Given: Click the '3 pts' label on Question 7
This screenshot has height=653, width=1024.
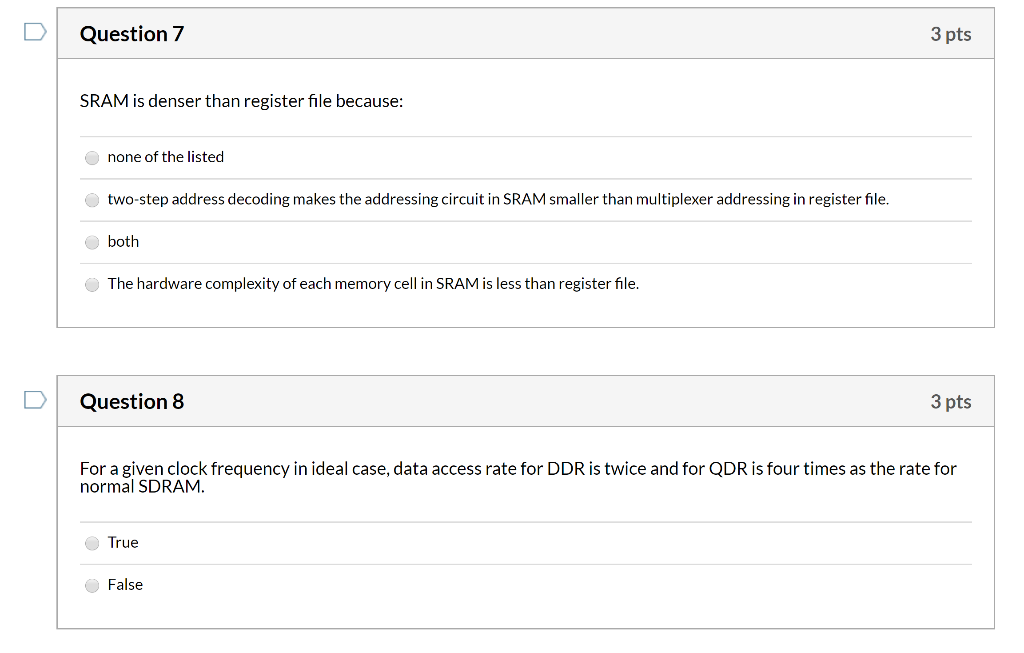Looking at the screenshot, I should (x=949, y=33).
